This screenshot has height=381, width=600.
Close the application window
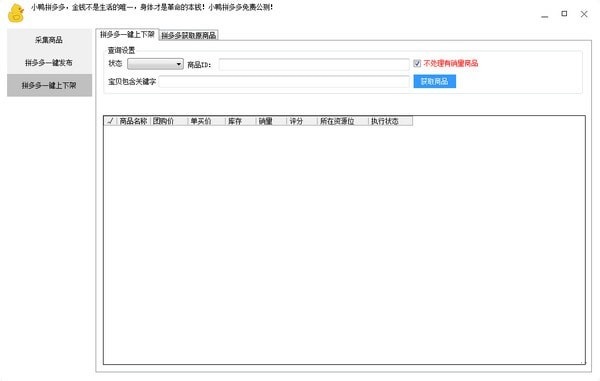click(584, 14)
